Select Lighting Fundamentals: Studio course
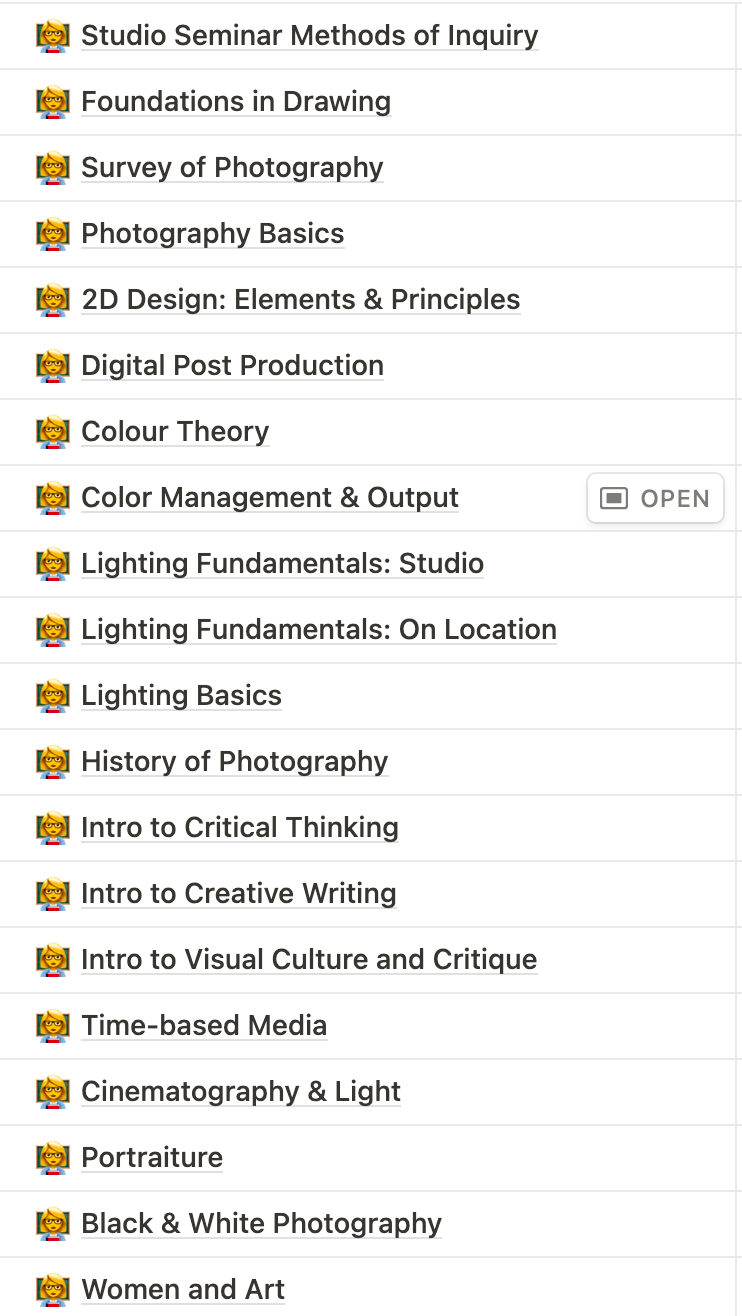Image resolution: width=742 pixels, height=1316 pixels. (x=283, y=564)
